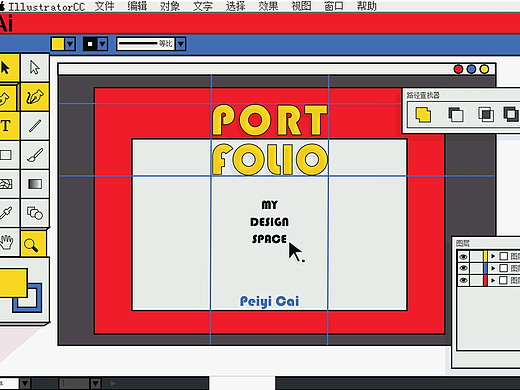Open the 文件 menu
The width and height of the screenshot is (520, 390).
[x=105, y=6]
